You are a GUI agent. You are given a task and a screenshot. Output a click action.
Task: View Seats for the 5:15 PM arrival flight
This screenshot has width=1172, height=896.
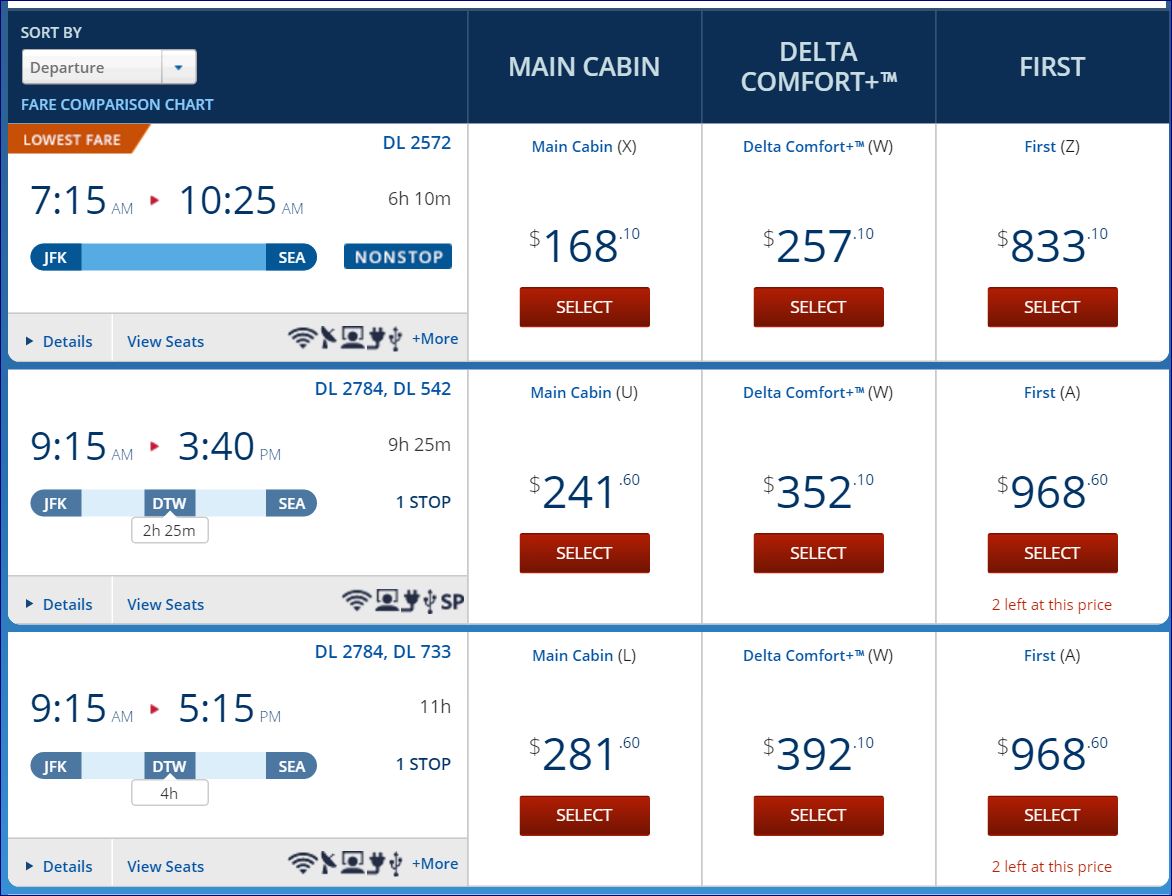(165, 866)
